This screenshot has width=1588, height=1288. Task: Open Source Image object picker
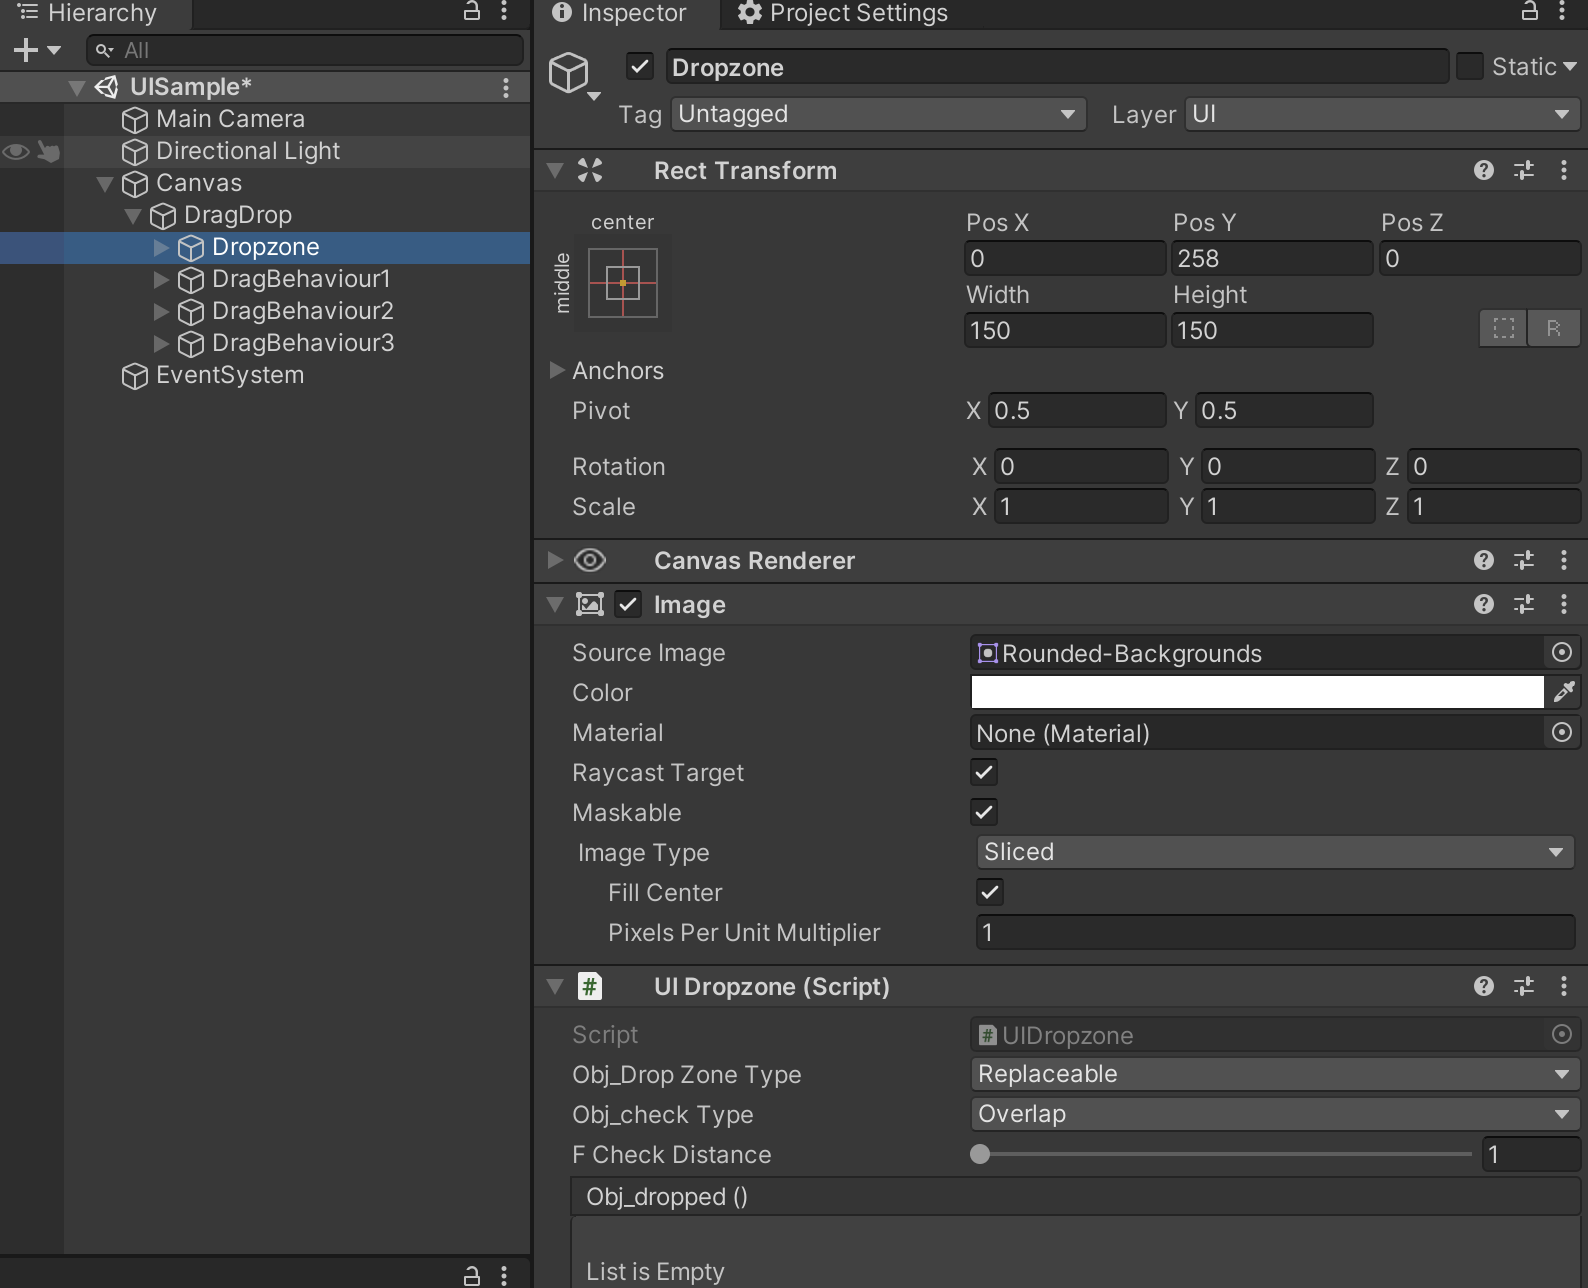[x=1562, y=653]
